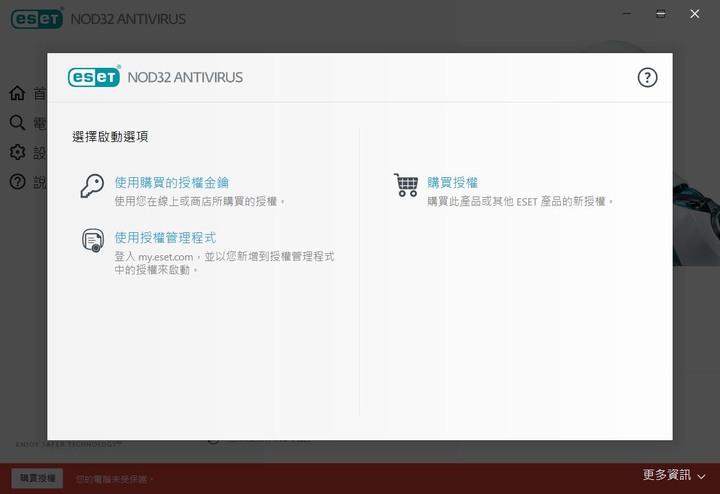720x494 pixels.
Task: Click the magnifier scan icon in sidebar
Action: (x=17, y=123)
